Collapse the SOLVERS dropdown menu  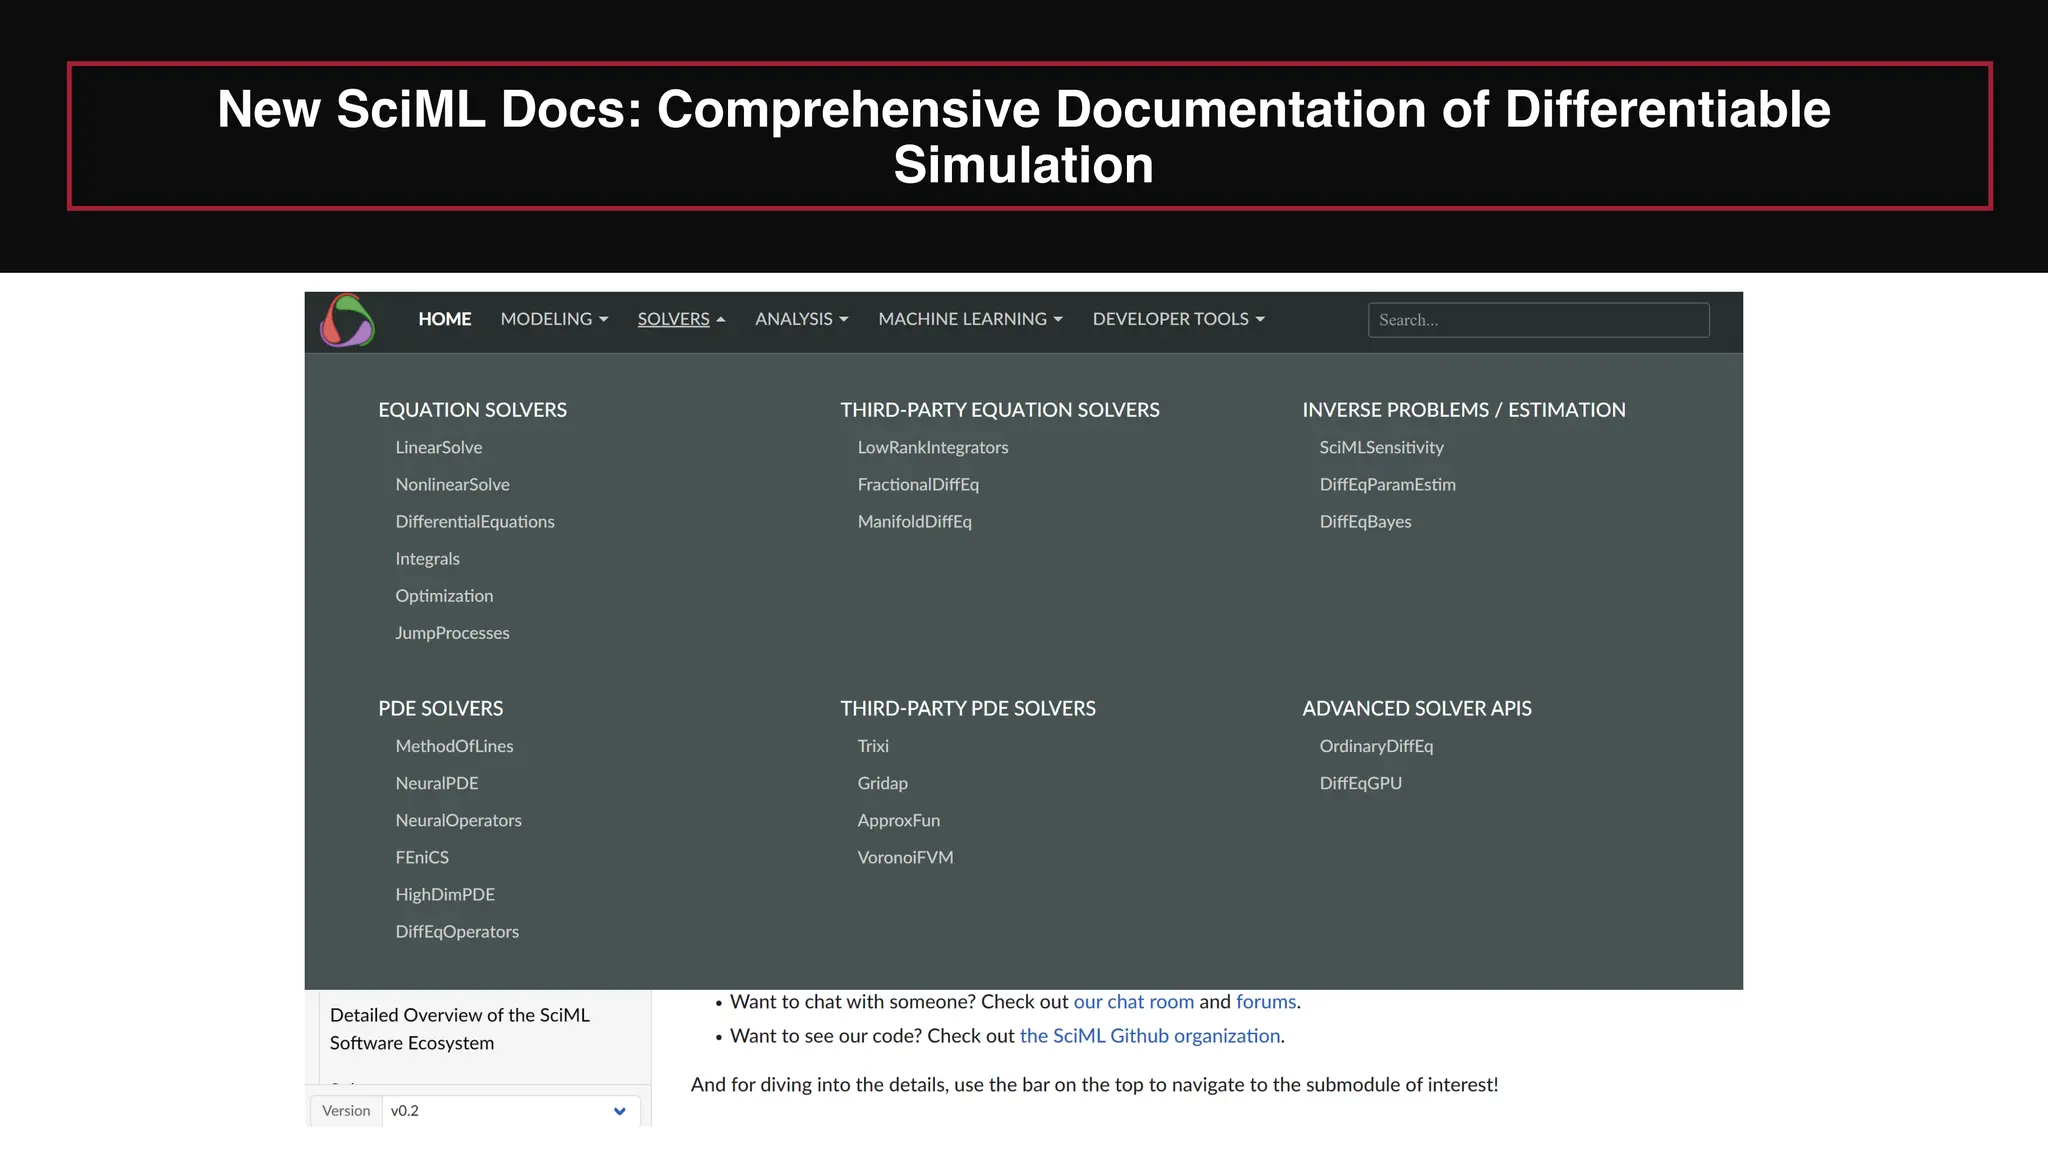(x=681, y=319)
